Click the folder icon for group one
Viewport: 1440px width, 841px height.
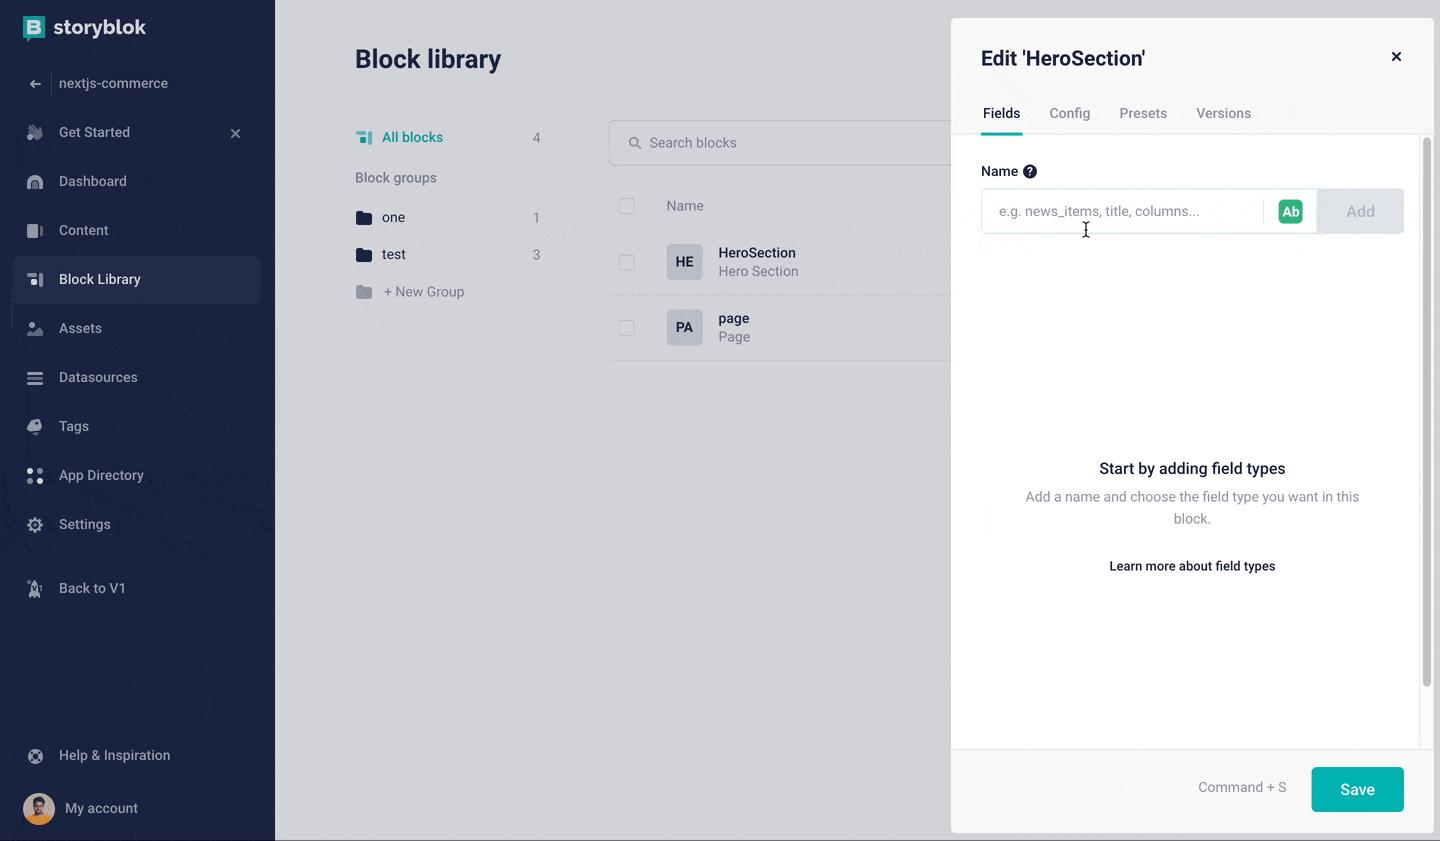364,218
